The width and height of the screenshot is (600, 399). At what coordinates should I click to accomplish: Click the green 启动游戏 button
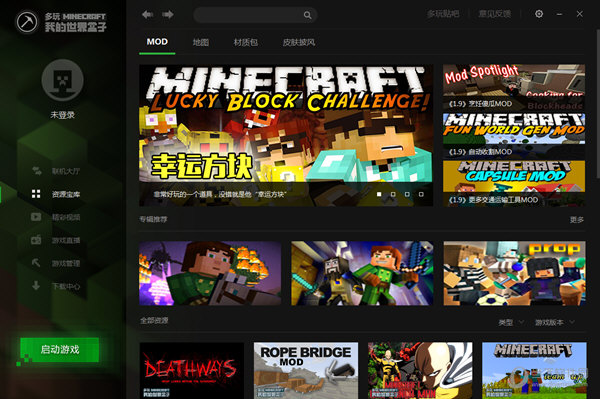coord(60,349)
